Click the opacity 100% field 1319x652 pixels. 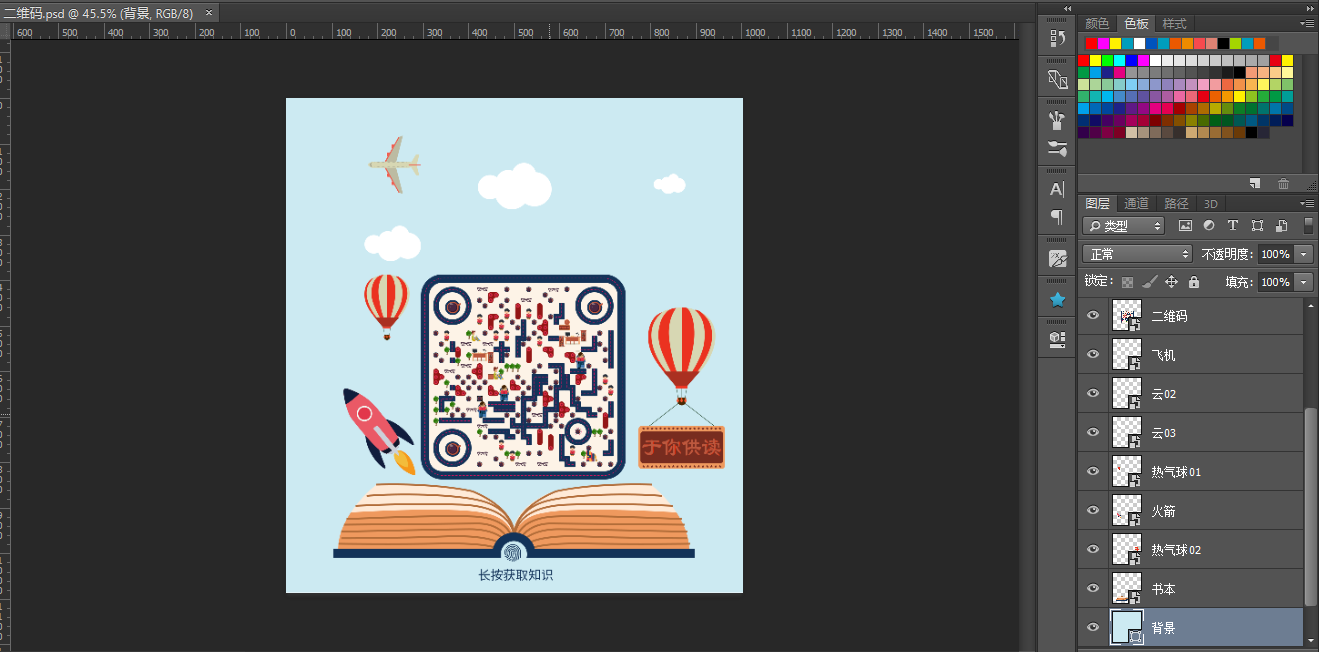click(x=1275, y=254)
